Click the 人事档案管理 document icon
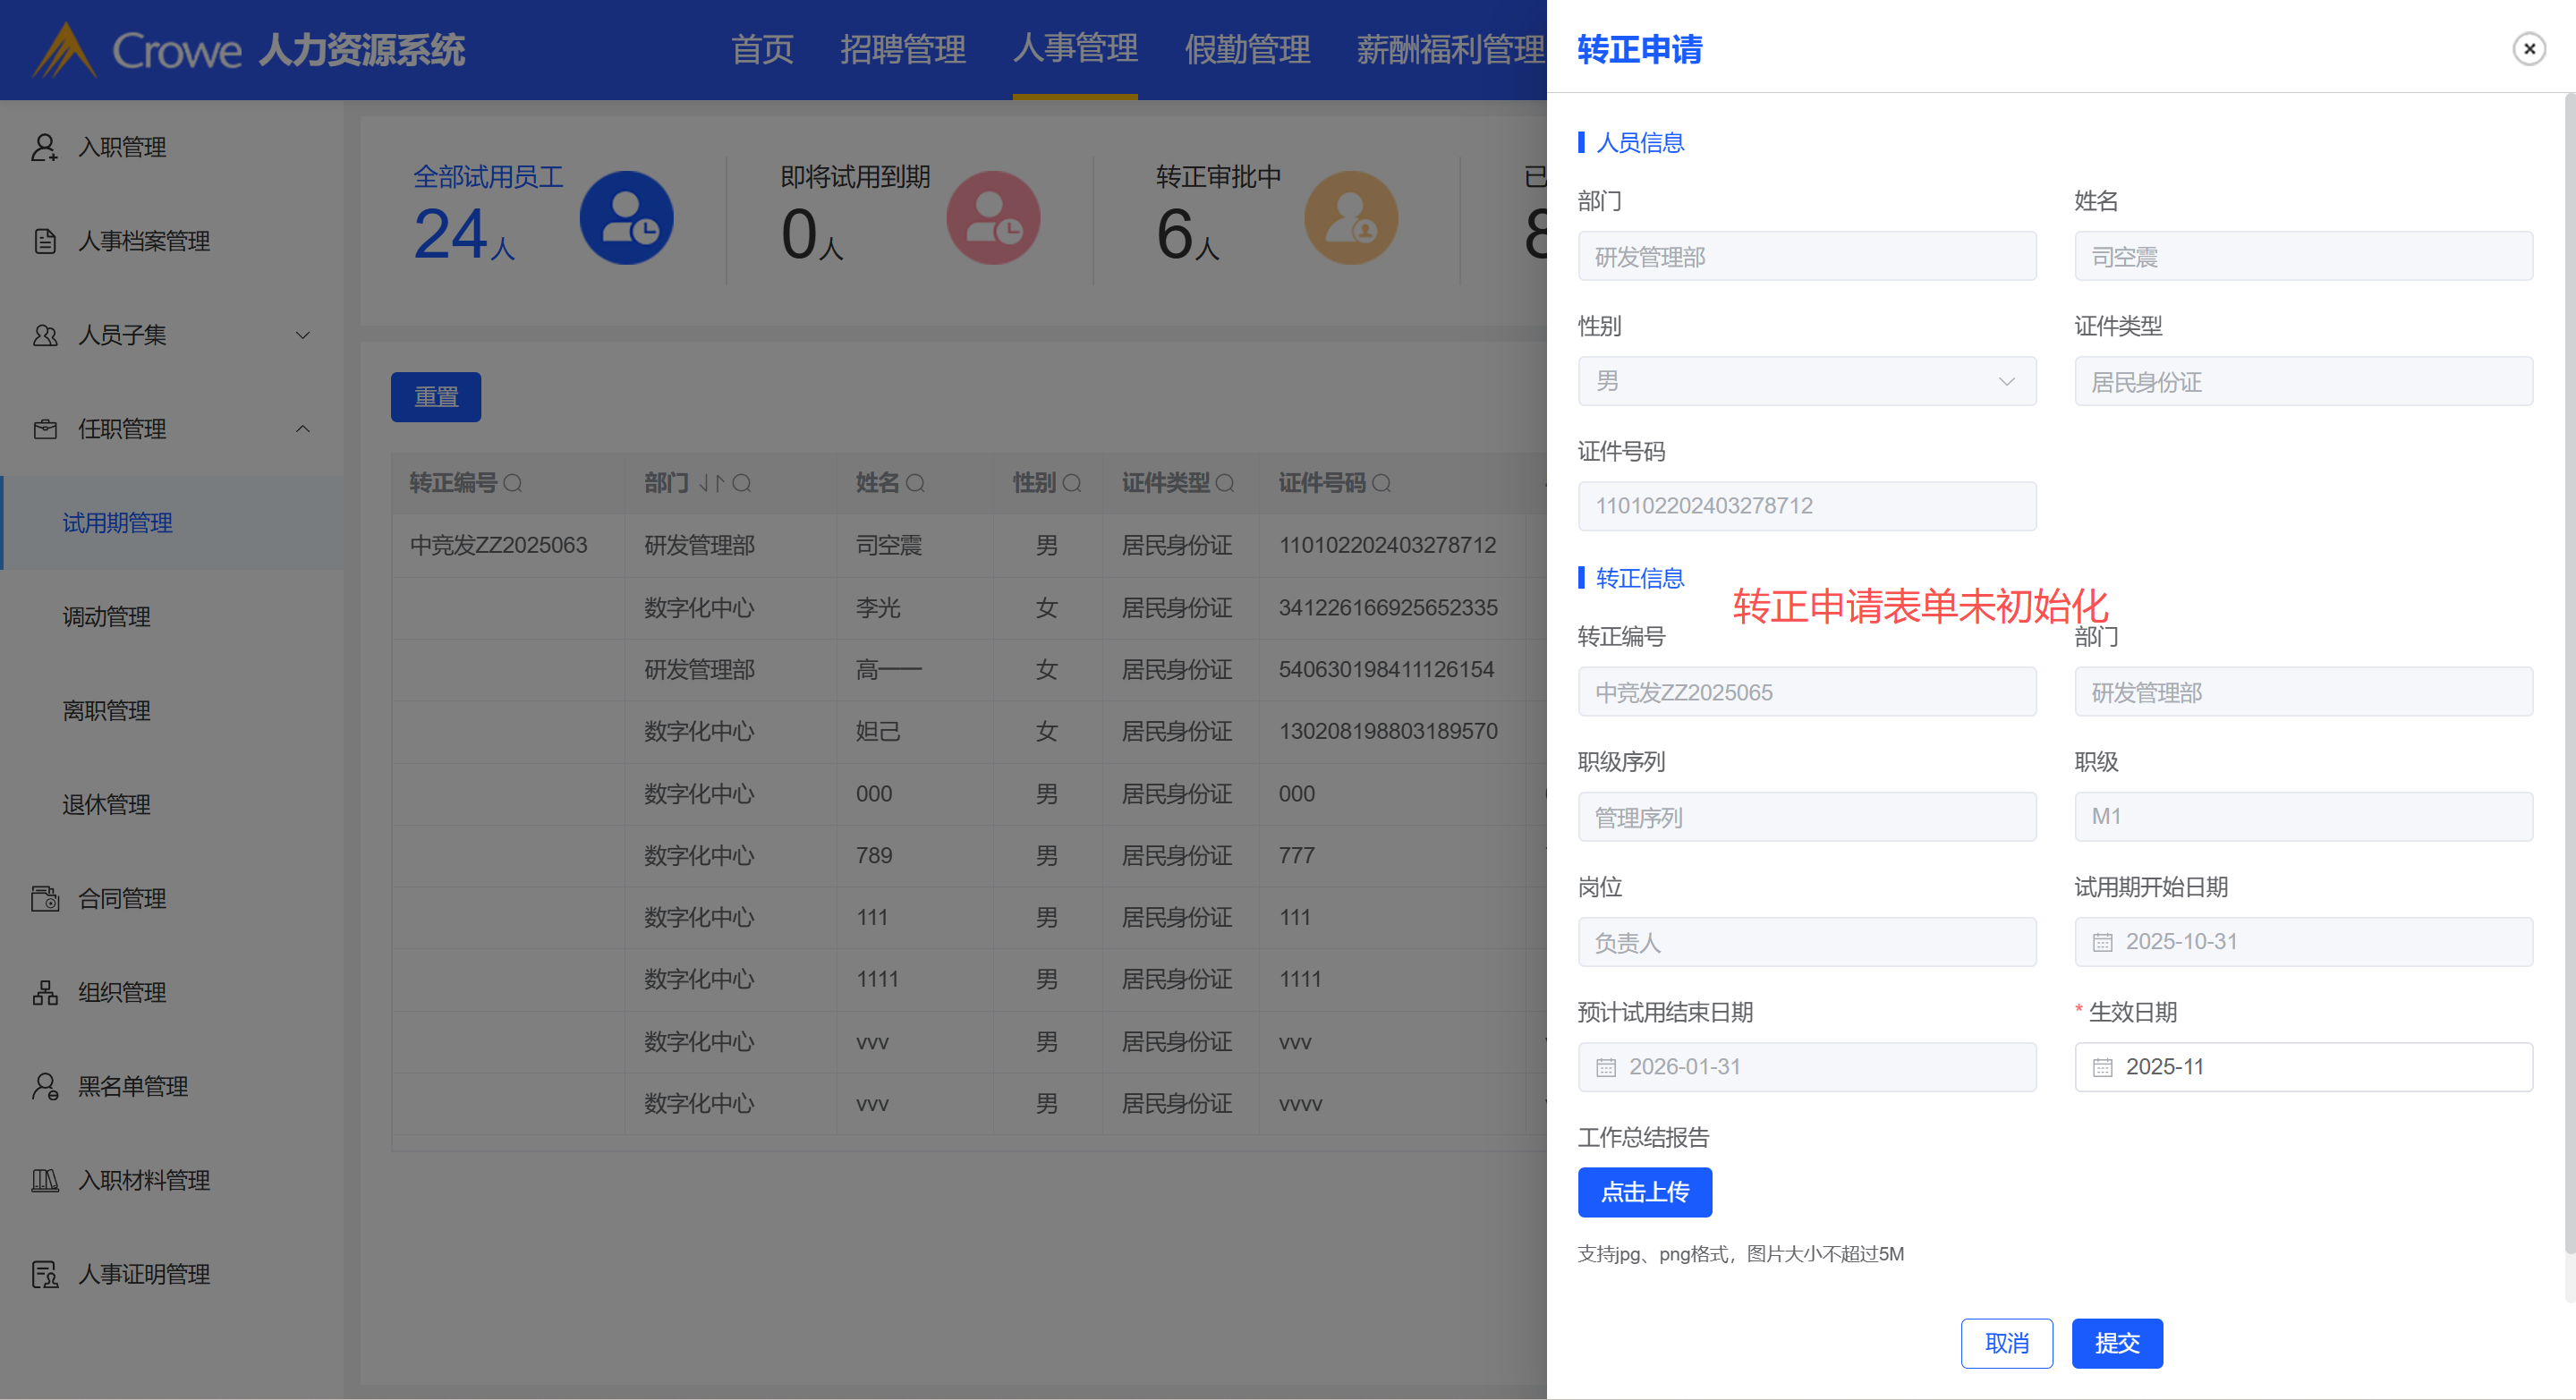The height and width of the screenshot is (1400, 2576). [x=44, y=241]
